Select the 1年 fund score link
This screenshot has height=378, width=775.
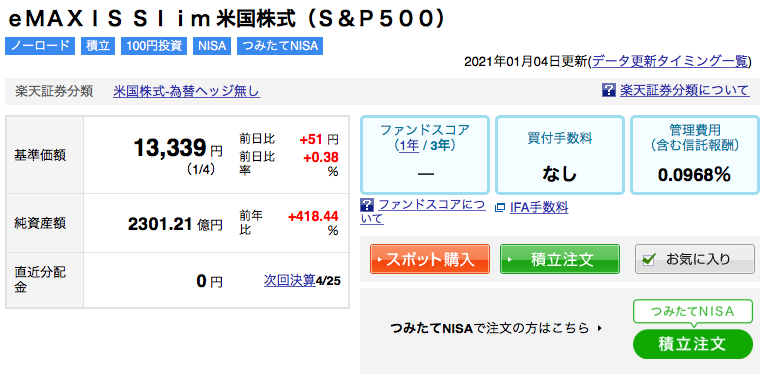point(407,146)
